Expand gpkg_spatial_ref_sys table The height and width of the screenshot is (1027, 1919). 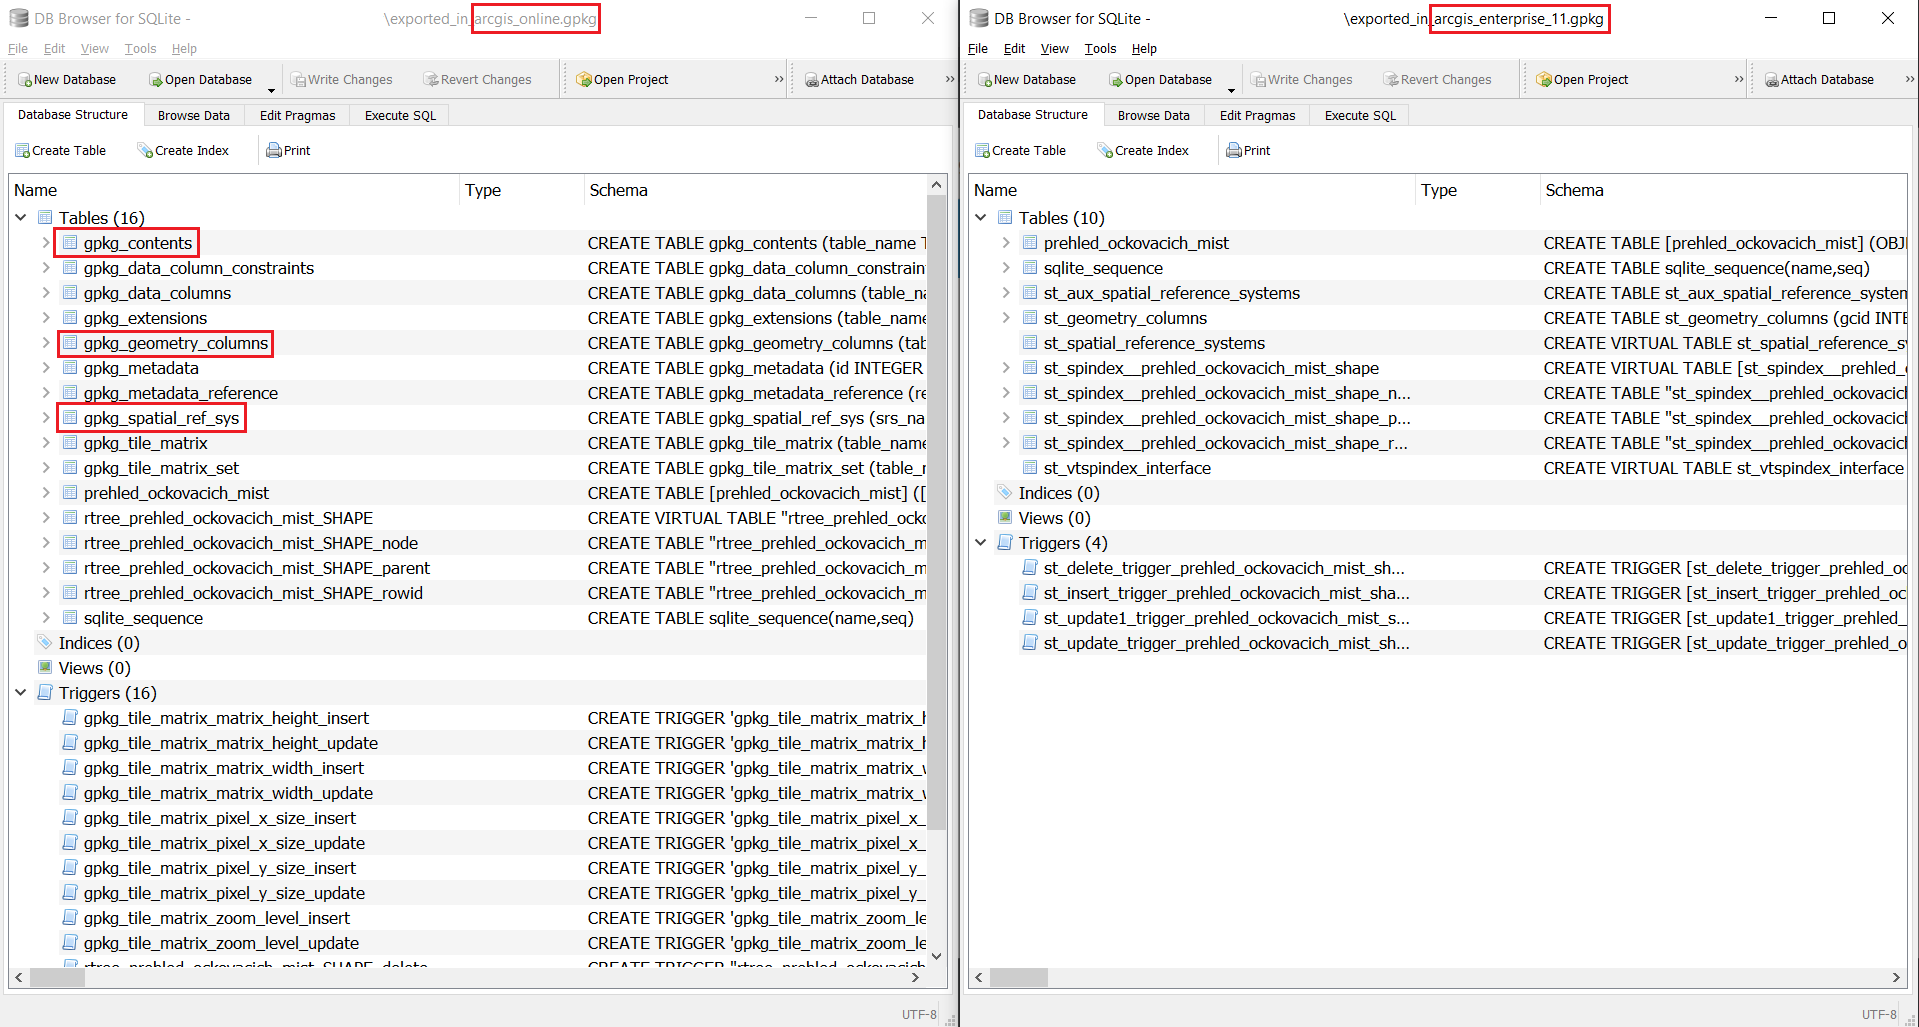(46, 417)
